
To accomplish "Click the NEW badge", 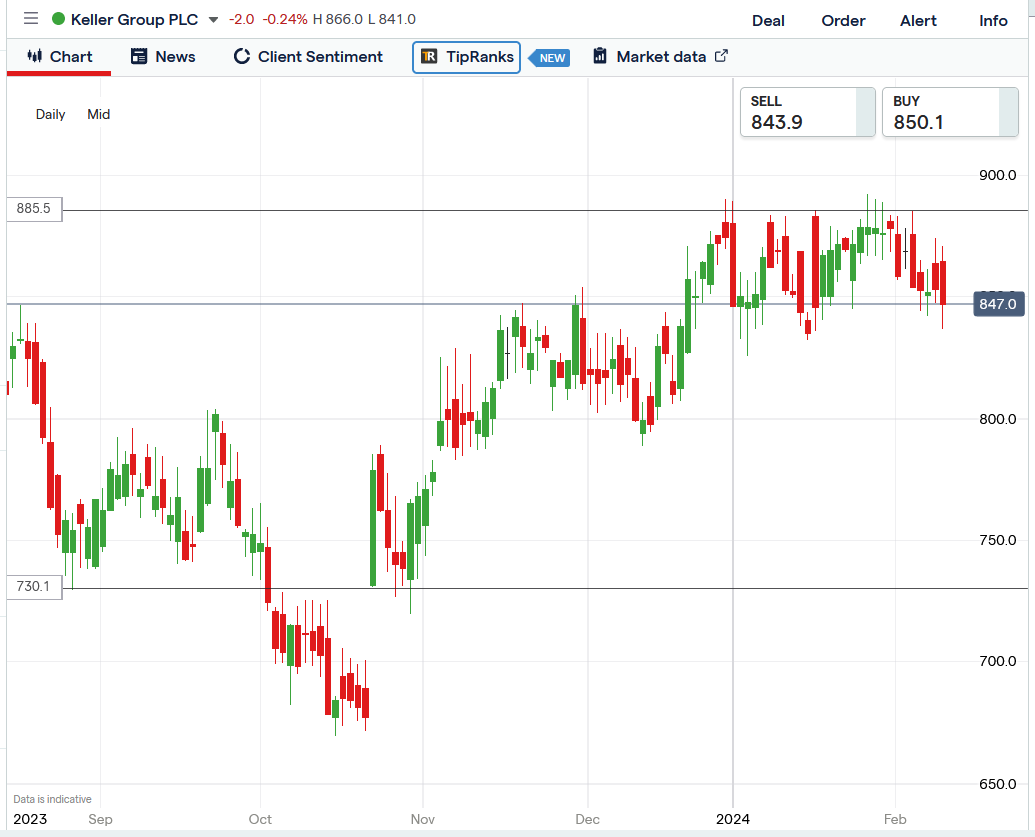I will 551,58.
